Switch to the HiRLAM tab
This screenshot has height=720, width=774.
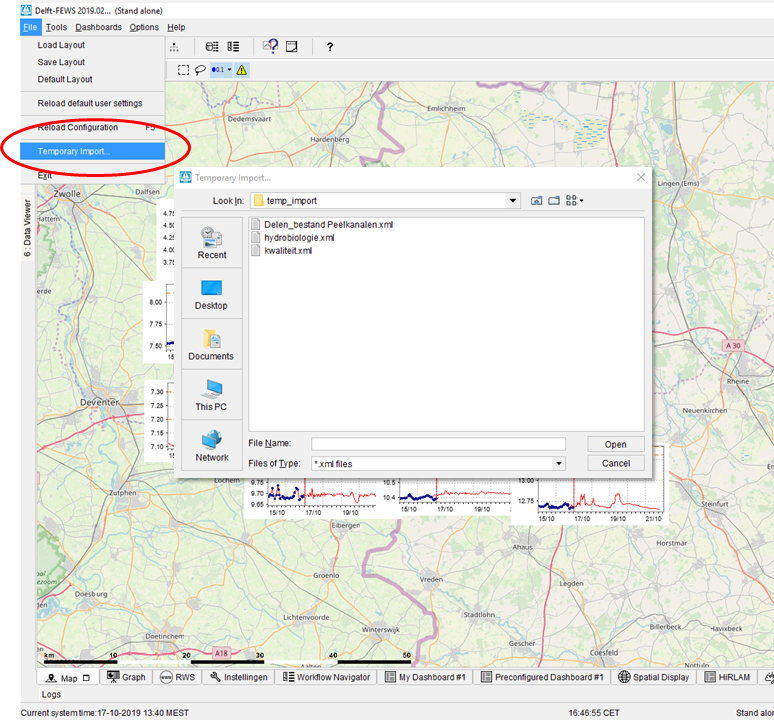point(727,677)
